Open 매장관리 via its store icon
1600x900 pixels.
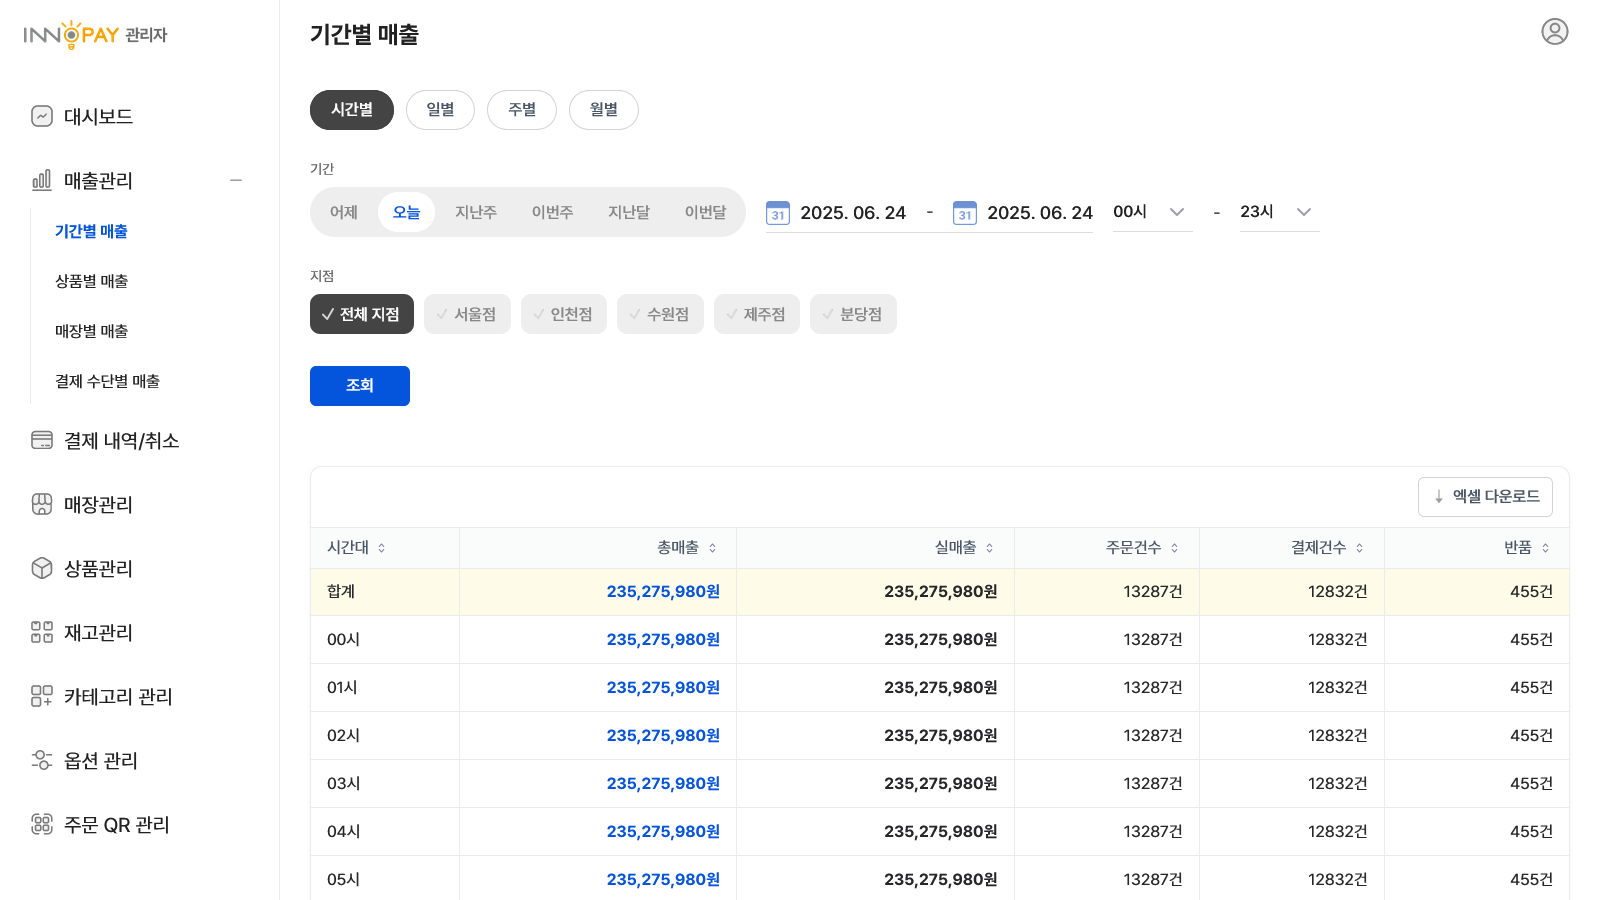tap(42, 504)
